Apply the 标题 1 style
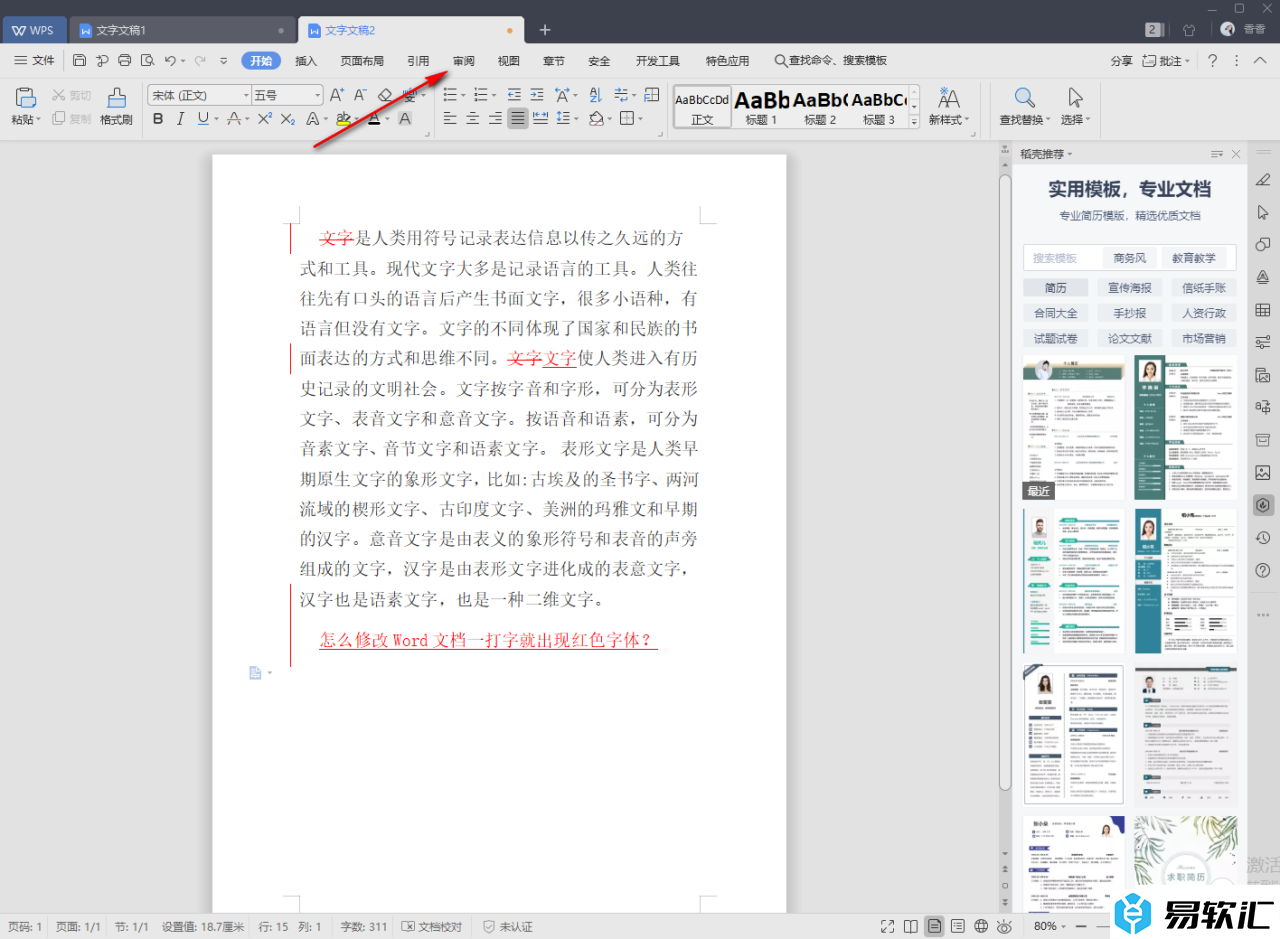1280x939 pixels. coord(761,108)
